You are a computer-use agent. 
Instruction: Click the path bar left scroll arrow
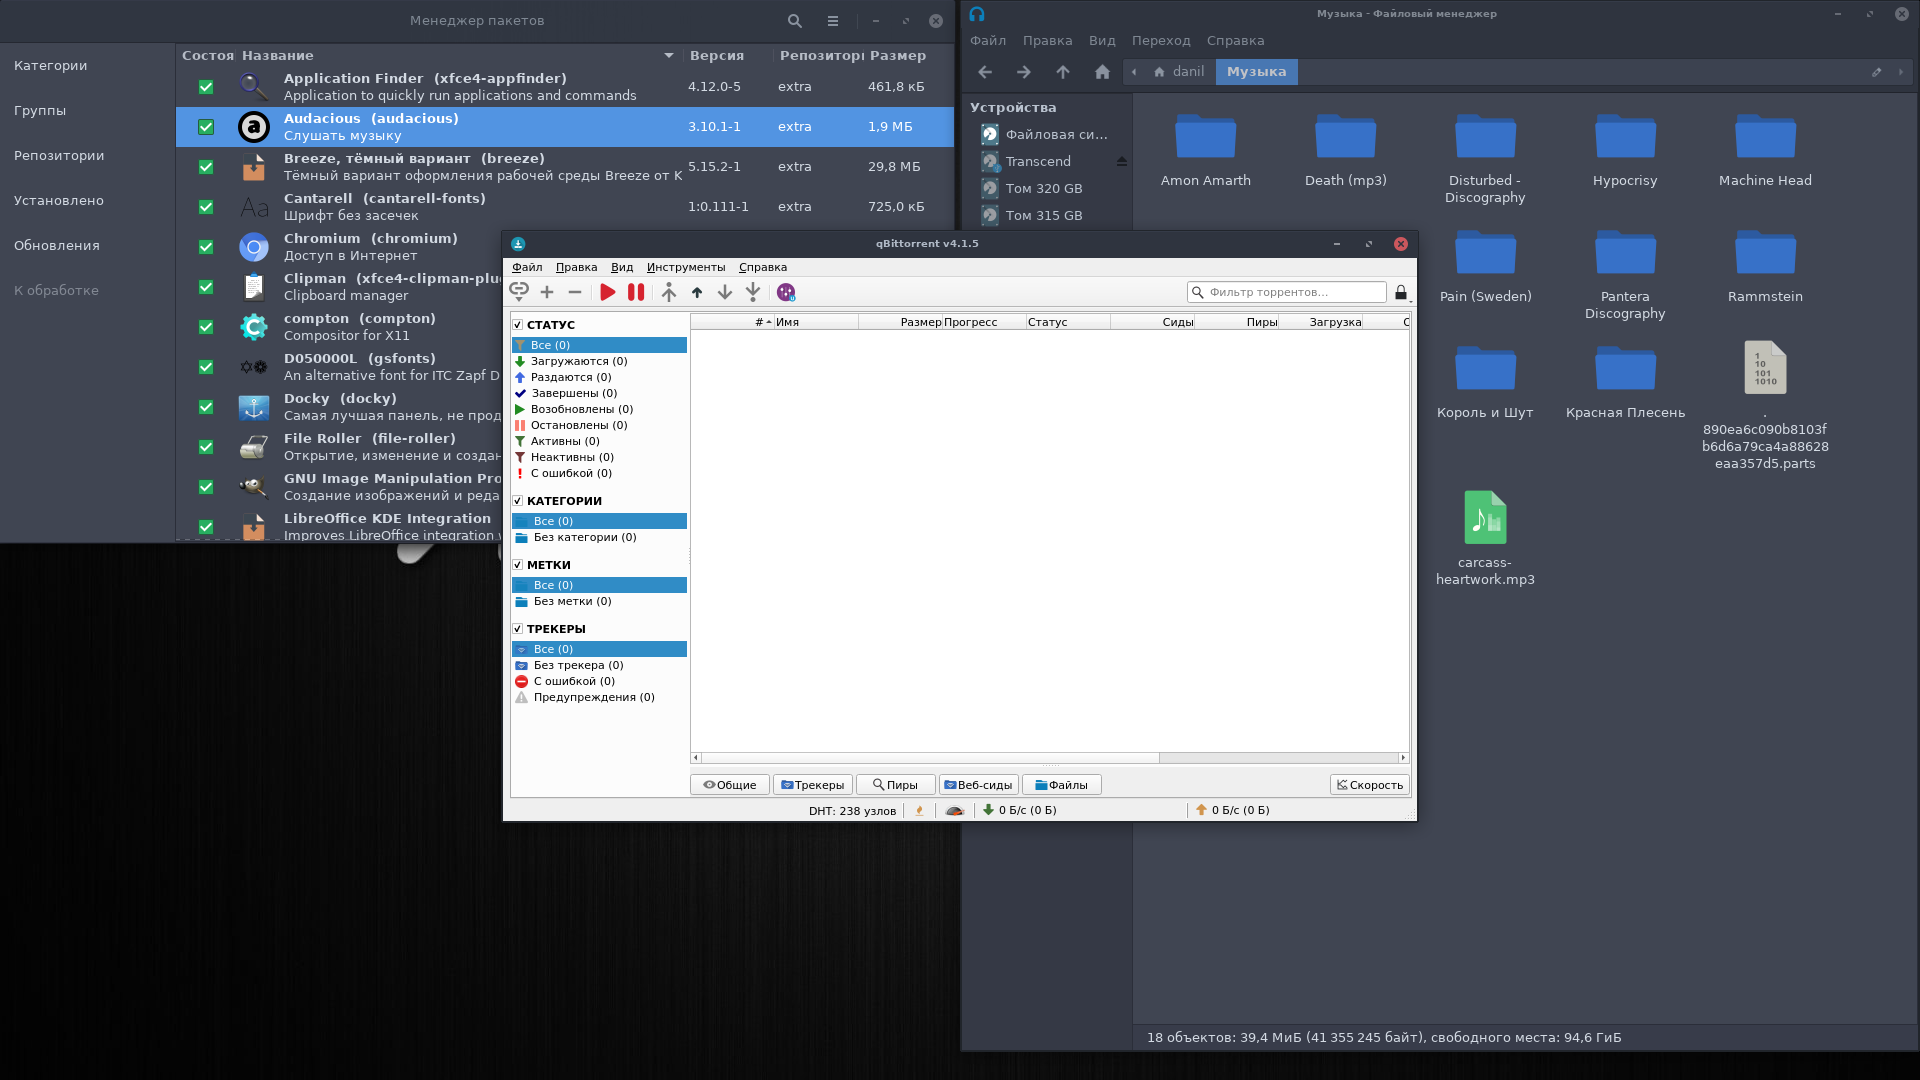click(1134, 72)
